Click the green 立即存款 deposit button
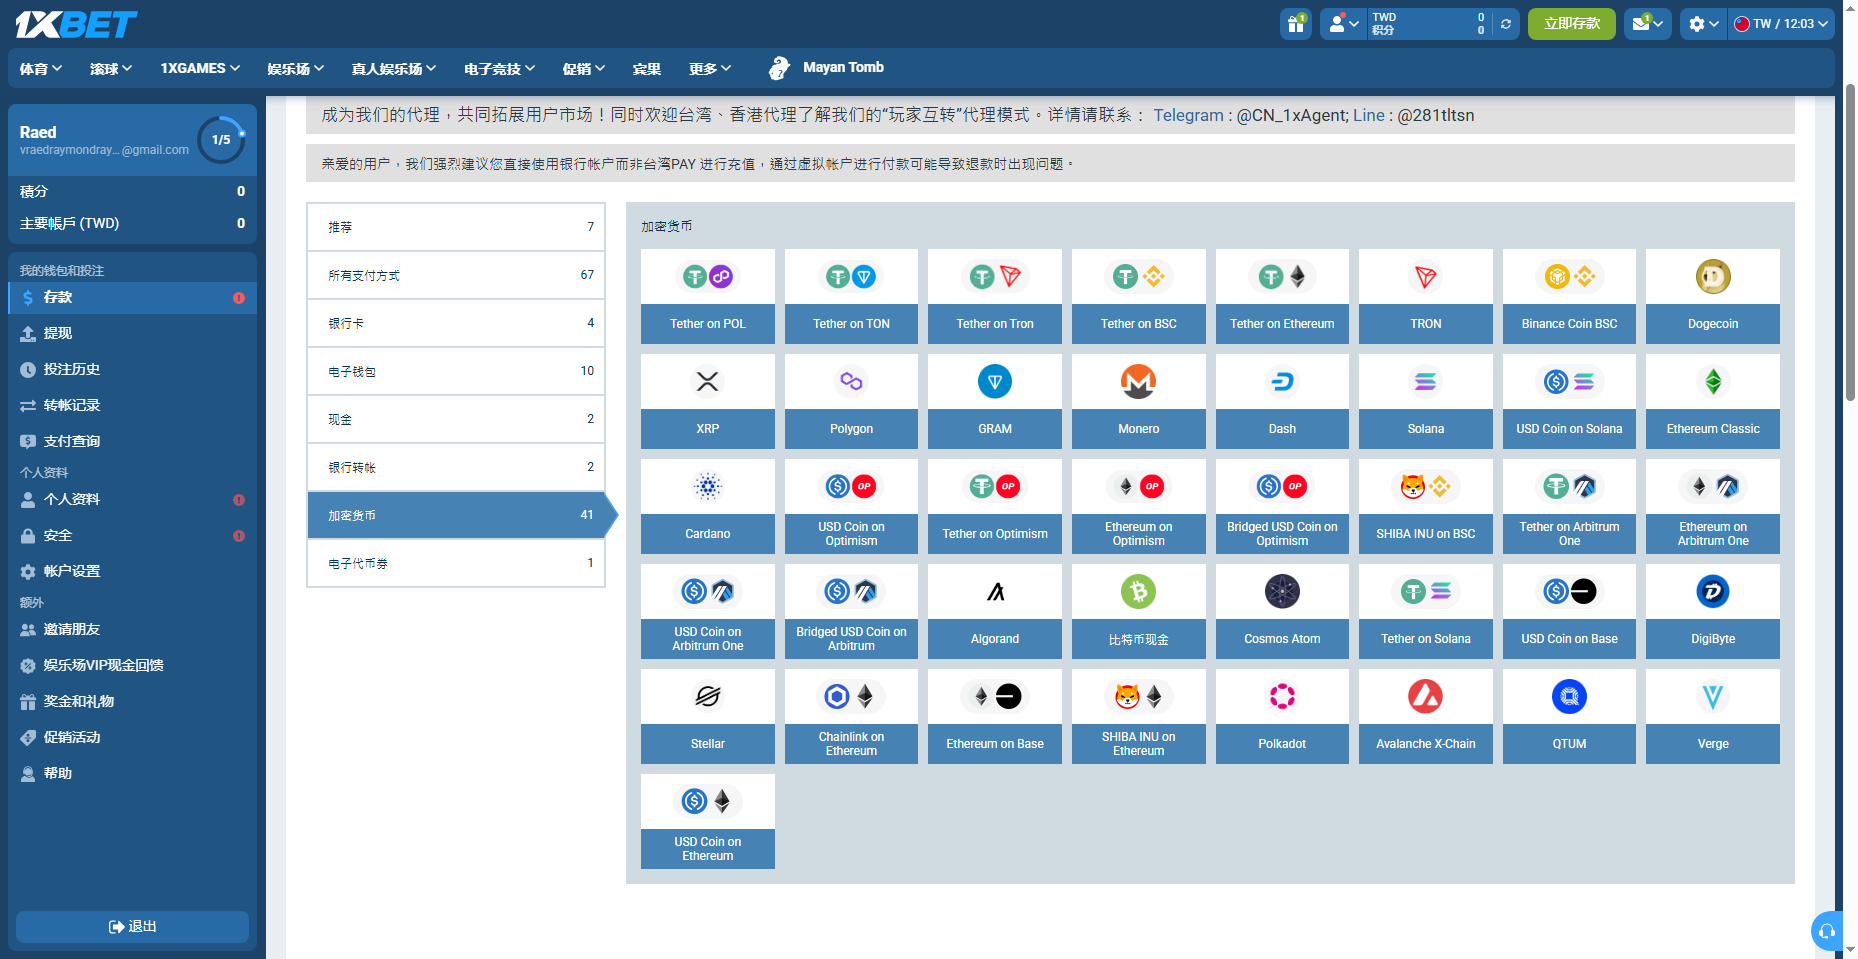The height and width of the screenshot is (959, 1858). 1571,24
